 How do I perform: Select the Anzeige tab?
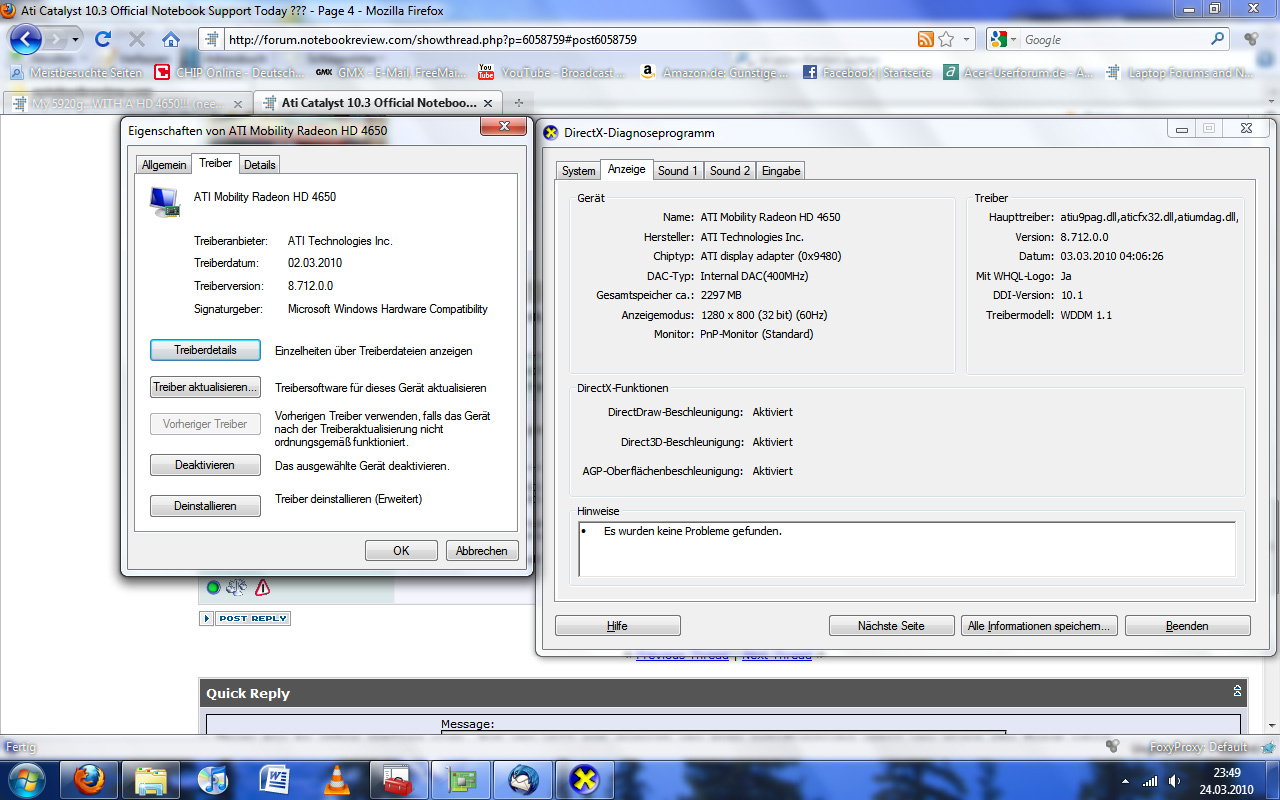pos(626,169)
